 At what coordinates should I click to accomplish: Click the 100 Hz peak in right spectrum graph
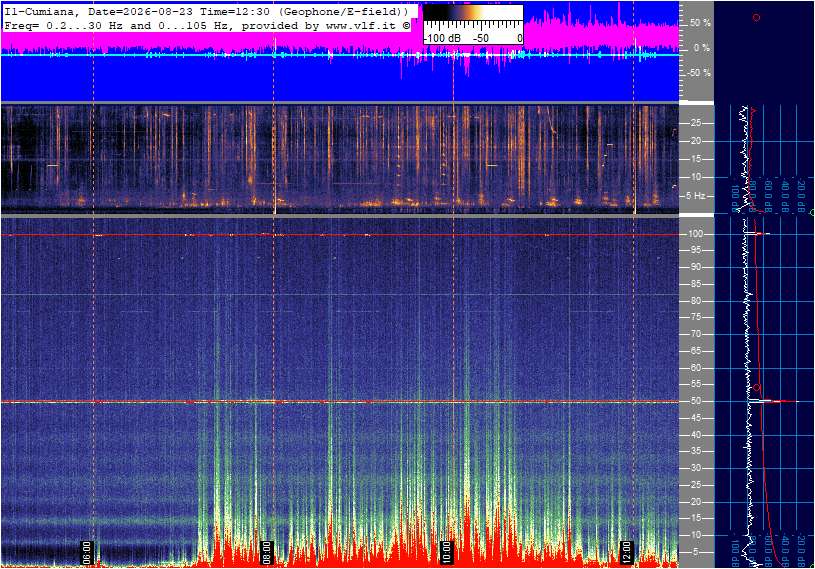pos(759,234)
